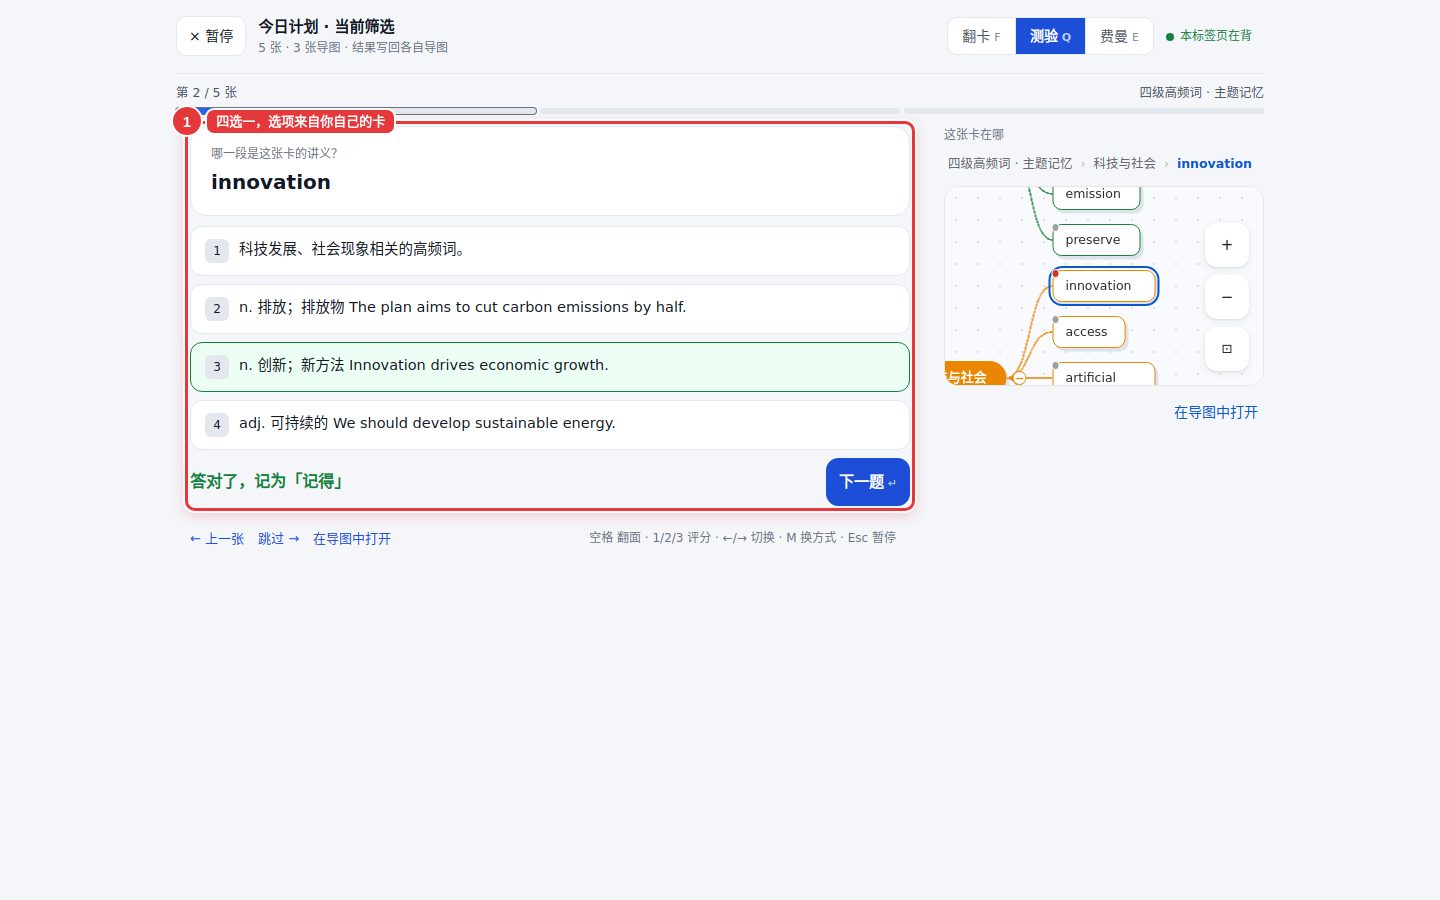
Task: Select the artificial node in the map
Action: (x=1104, y=375)
